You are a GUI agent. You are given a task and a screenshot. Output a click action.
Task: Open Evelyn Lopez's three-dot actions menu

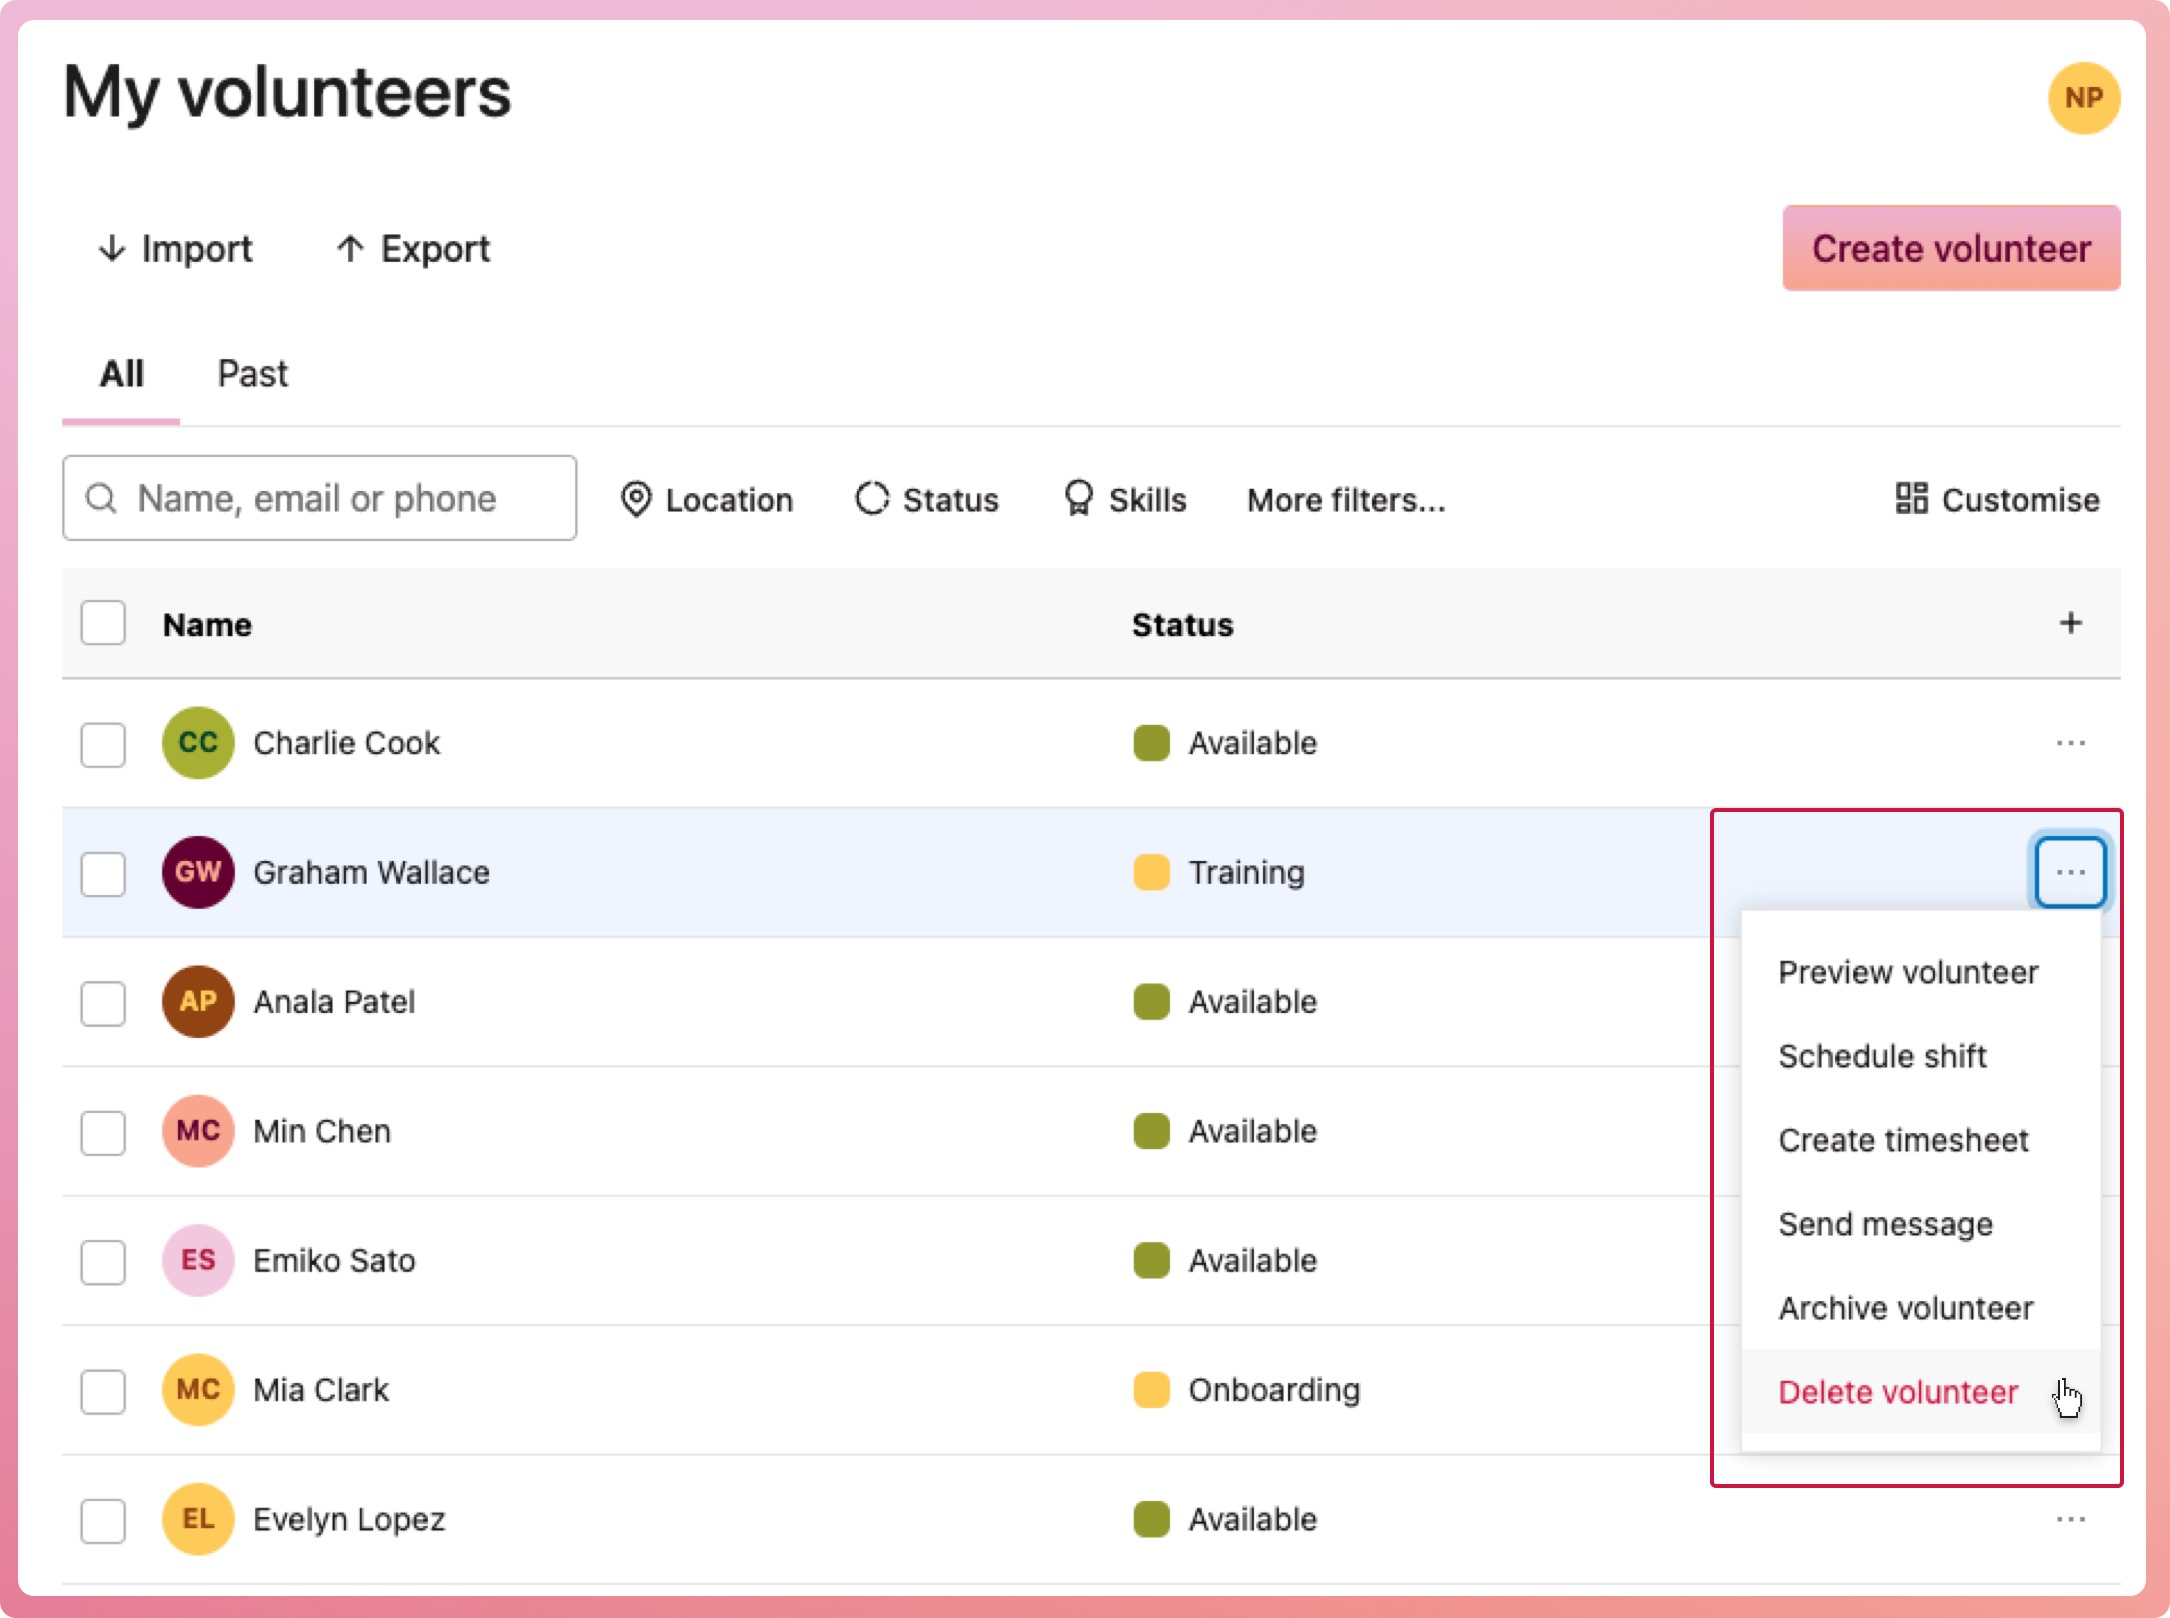tap(2070, 1519)
